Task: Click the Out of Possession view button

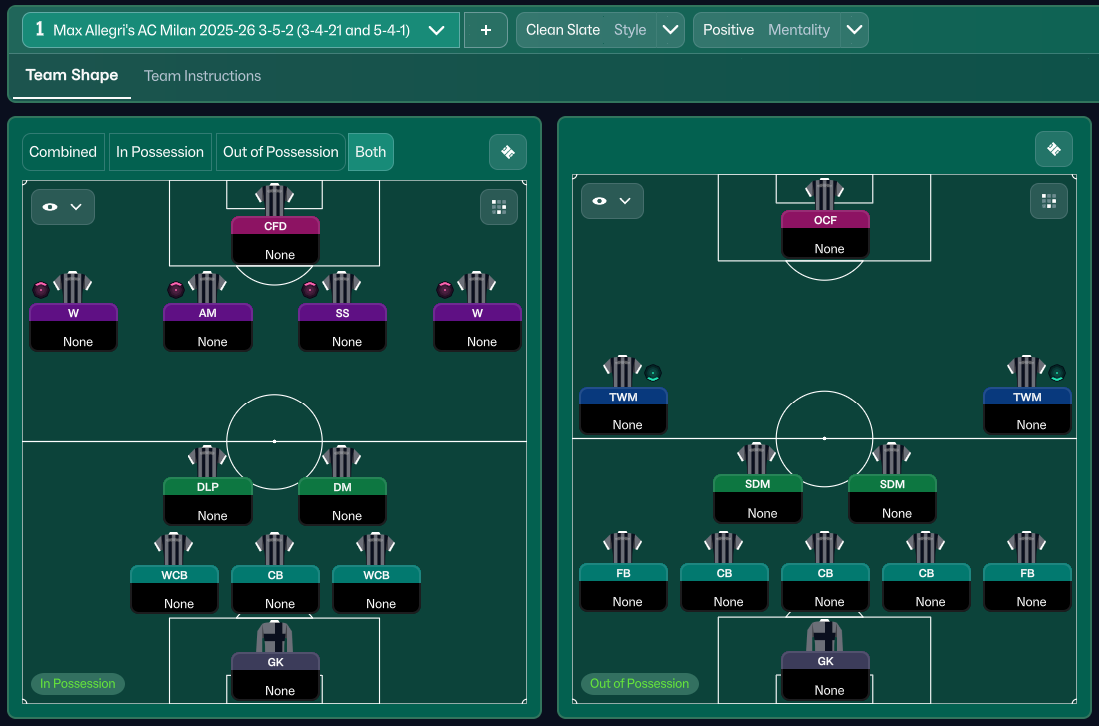Action: tap(280, 152)
